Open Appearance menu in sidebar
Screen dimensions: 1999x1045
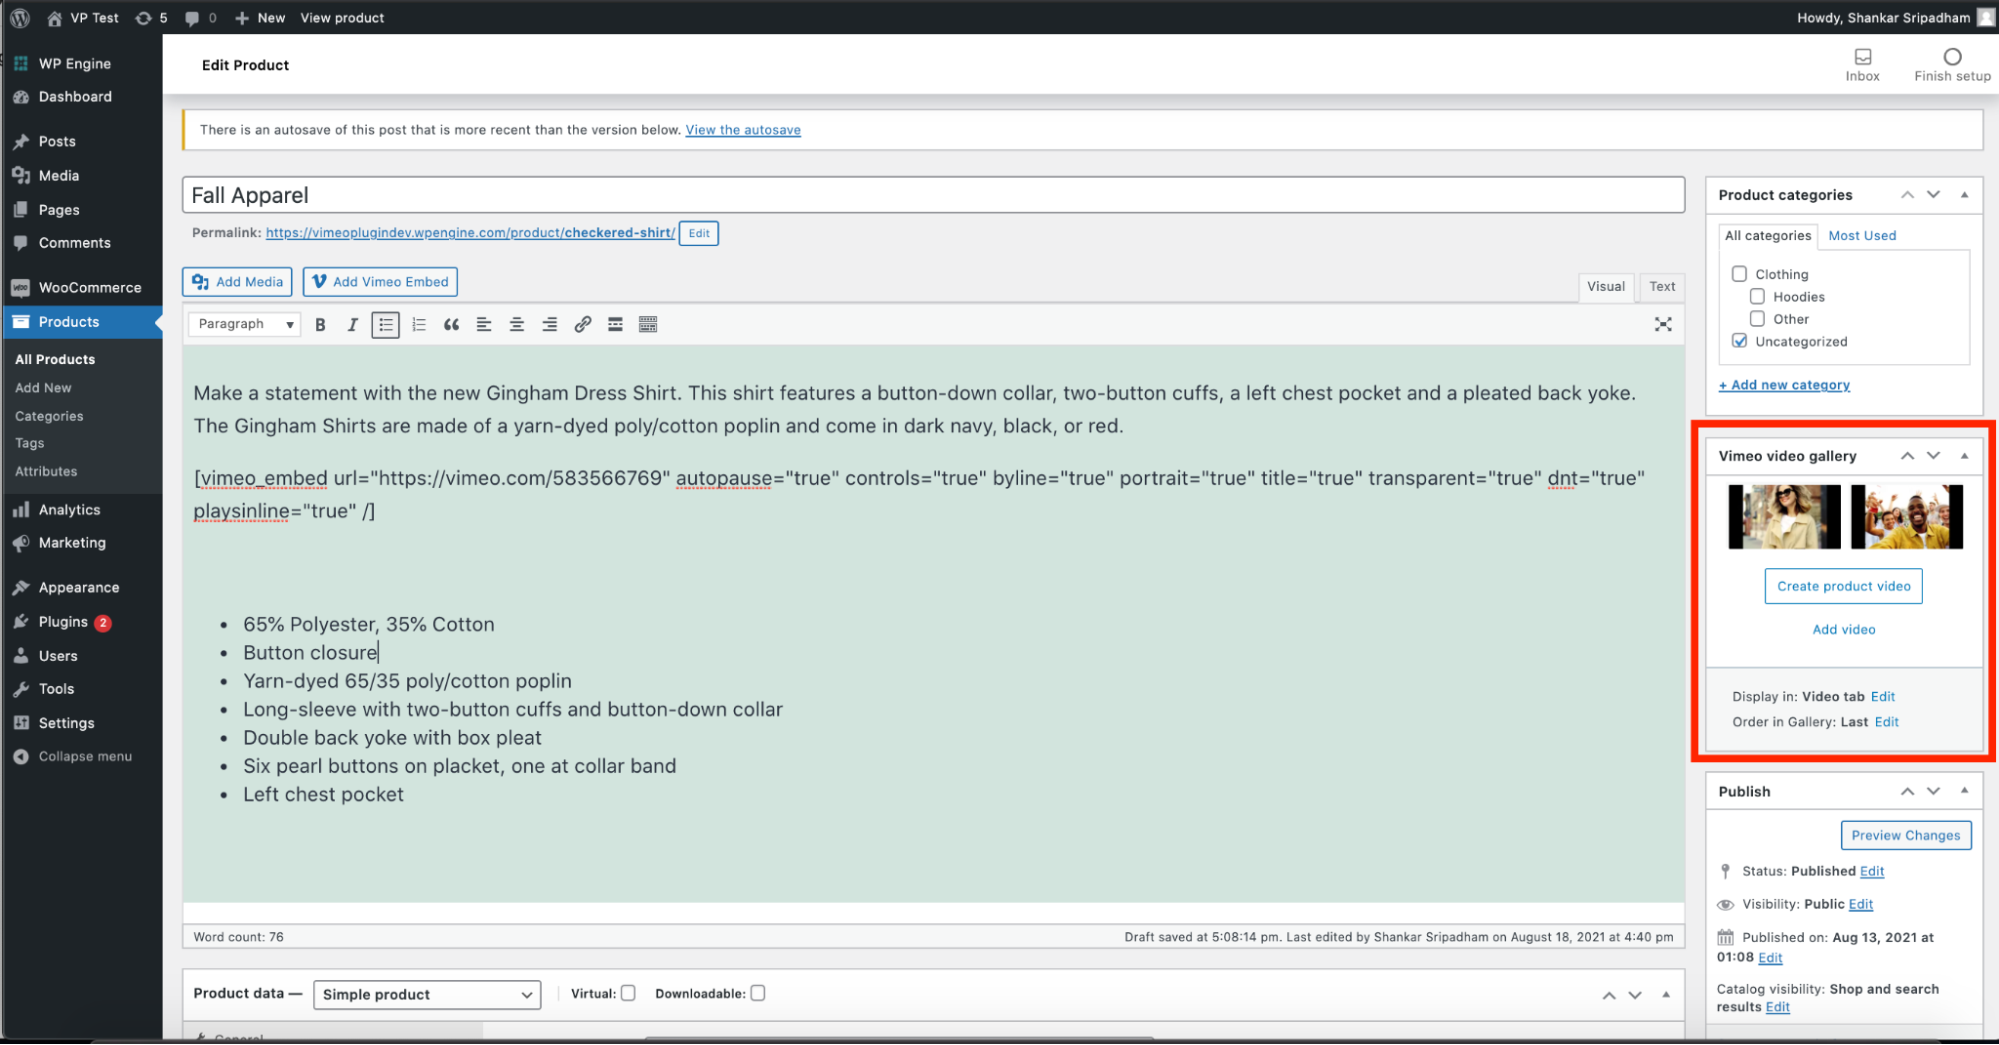tap(81, 588)
